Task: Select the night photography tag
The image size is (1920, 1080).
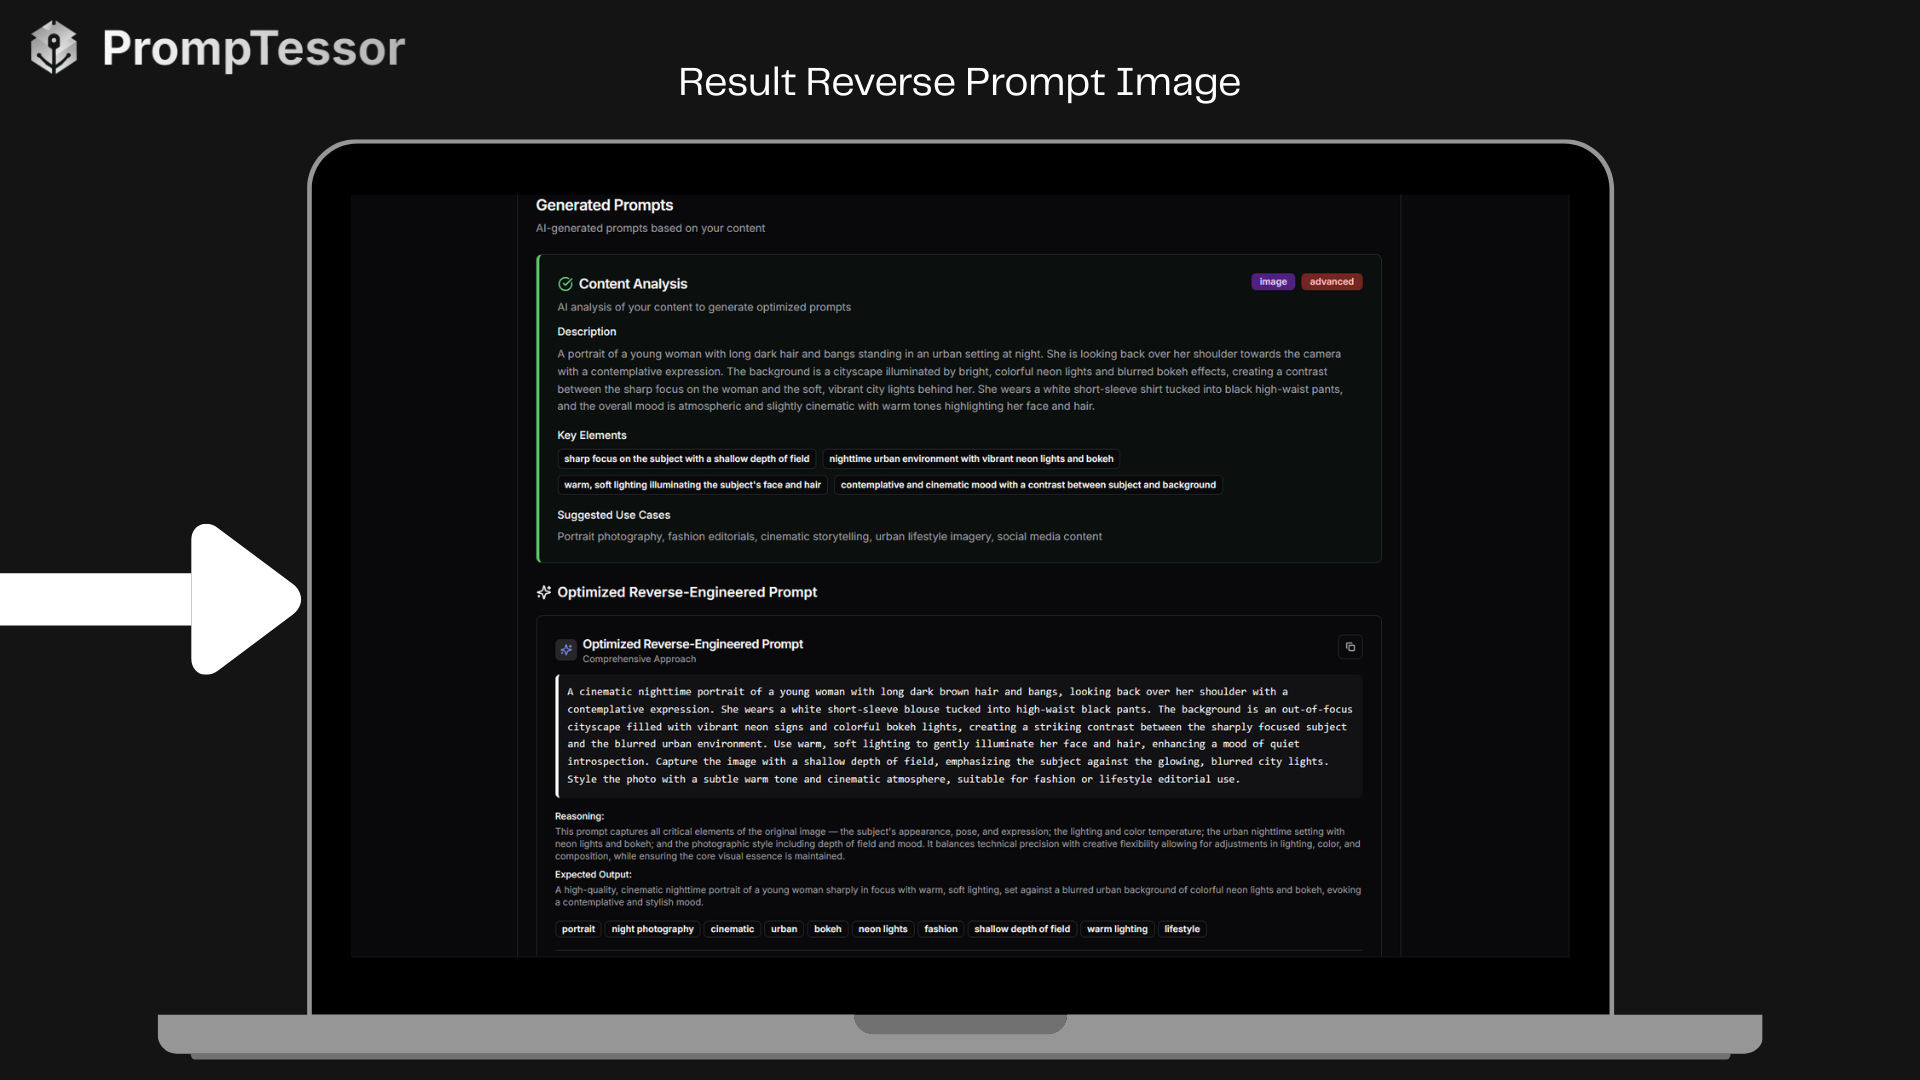Action: [652, 929]
